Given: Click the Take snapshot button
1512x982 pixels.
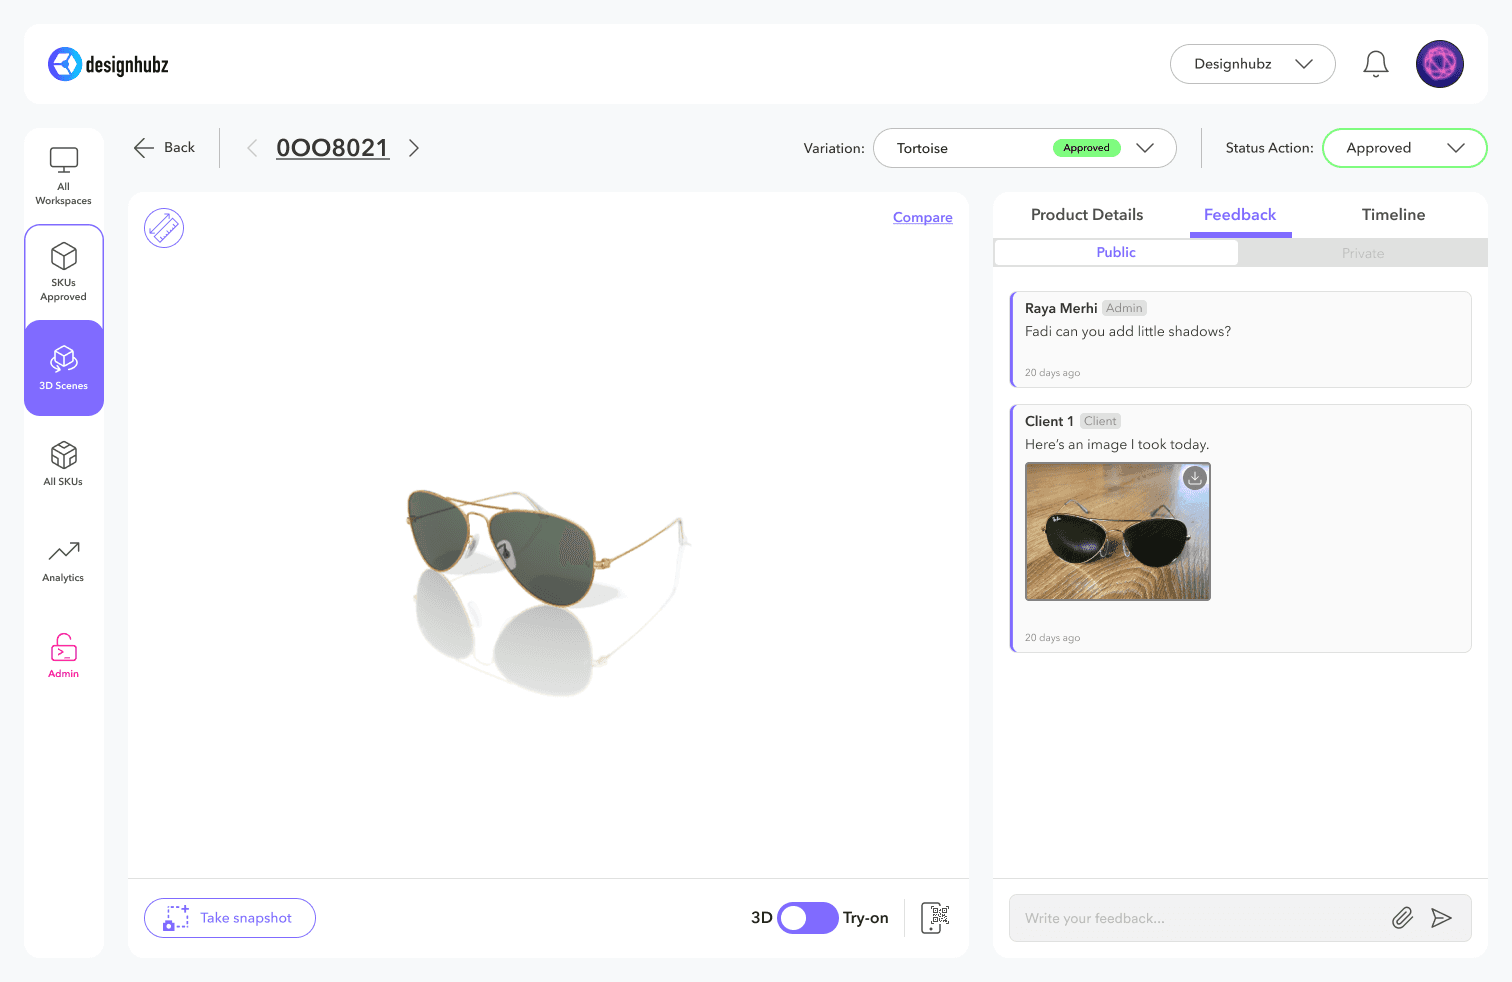Looking at the screenshot, I should pyautogui.click(x=230, y=918).
